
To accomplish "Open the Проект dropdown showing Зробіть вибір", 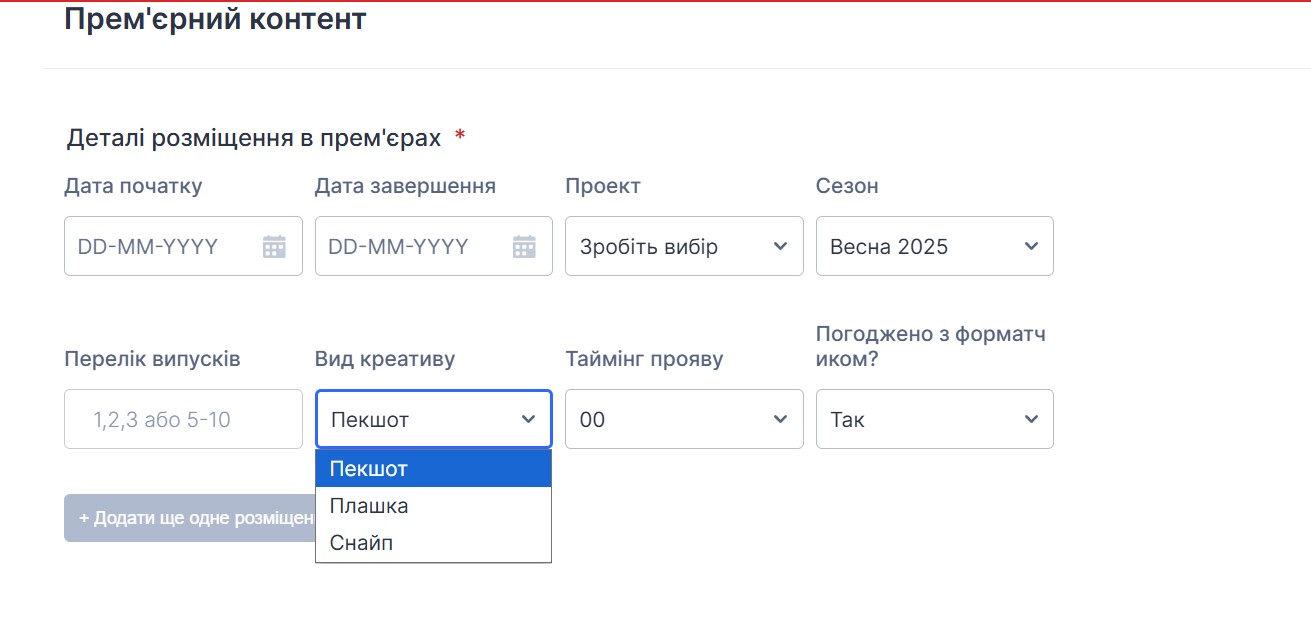I will 683,247.
